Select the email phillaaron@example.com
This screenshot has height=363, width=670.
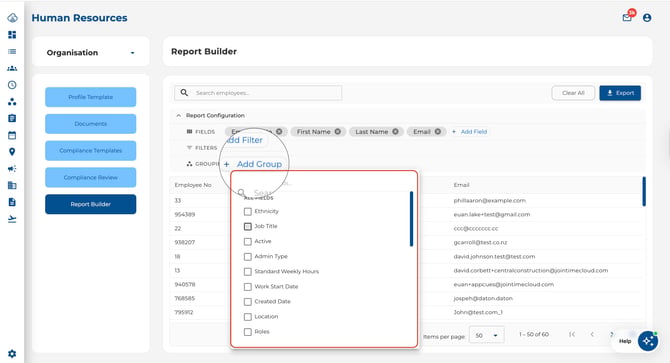490,200
